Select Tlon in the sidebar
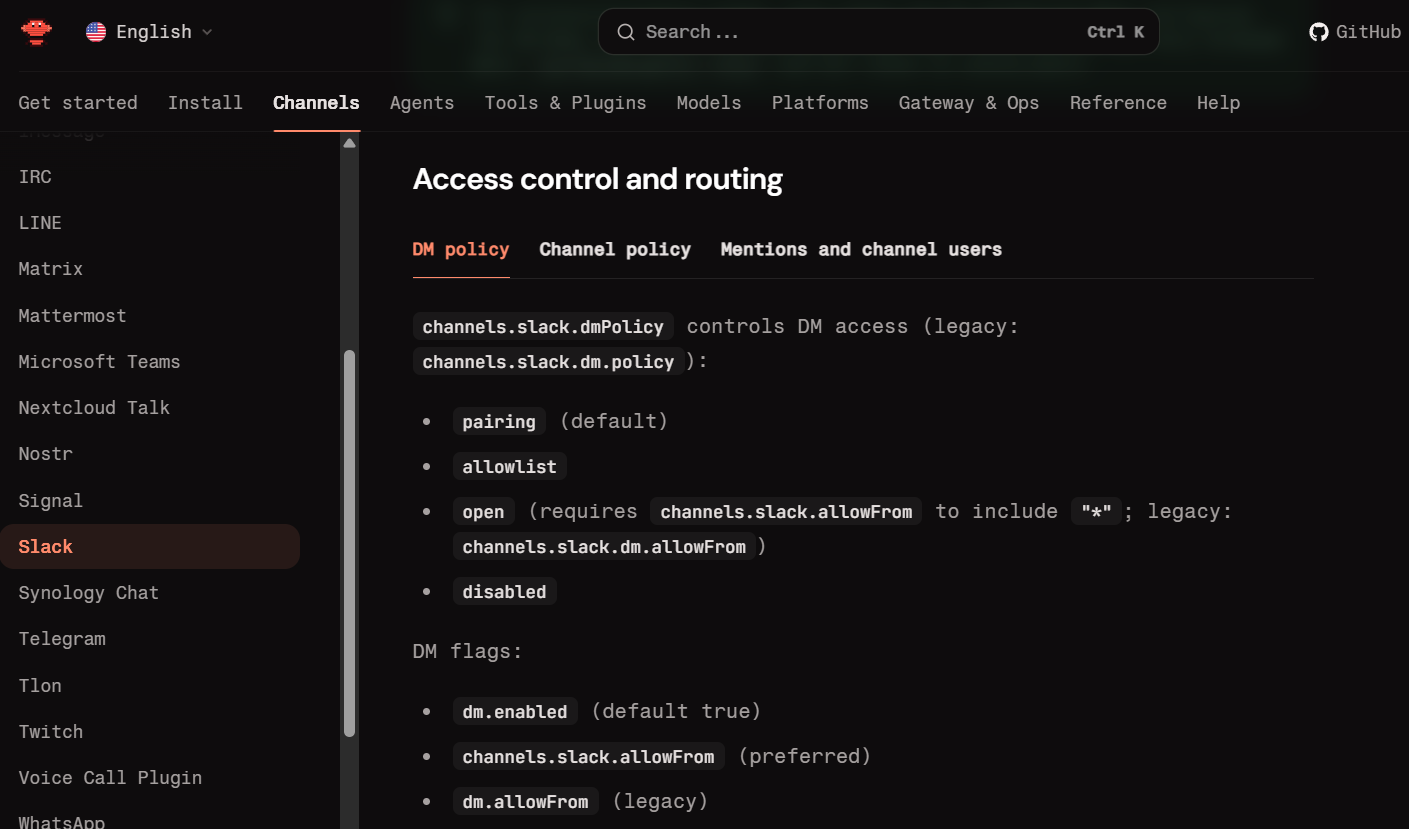 [x=40, y=685]
